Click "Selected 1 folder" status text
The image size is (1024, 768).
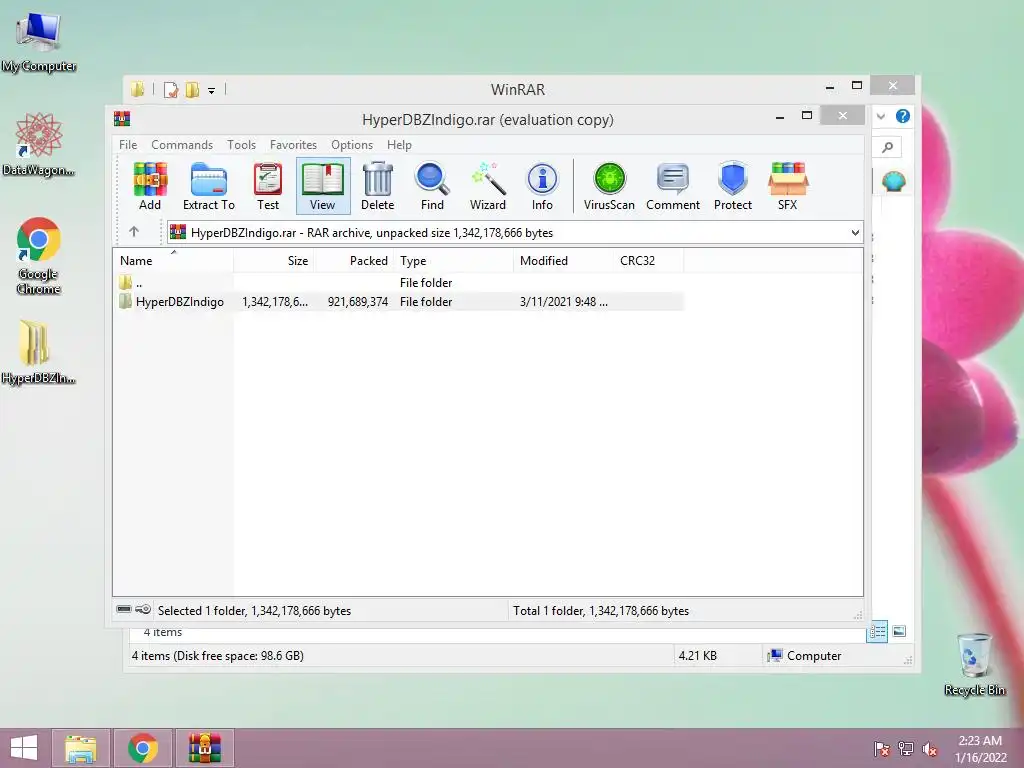[x=255, y=611]
